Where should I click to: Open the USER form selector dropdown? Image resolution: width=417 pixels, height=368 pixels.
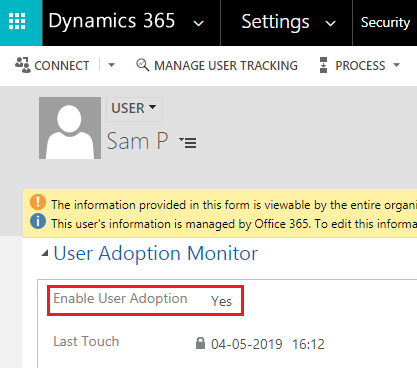[x=134, y=108]
